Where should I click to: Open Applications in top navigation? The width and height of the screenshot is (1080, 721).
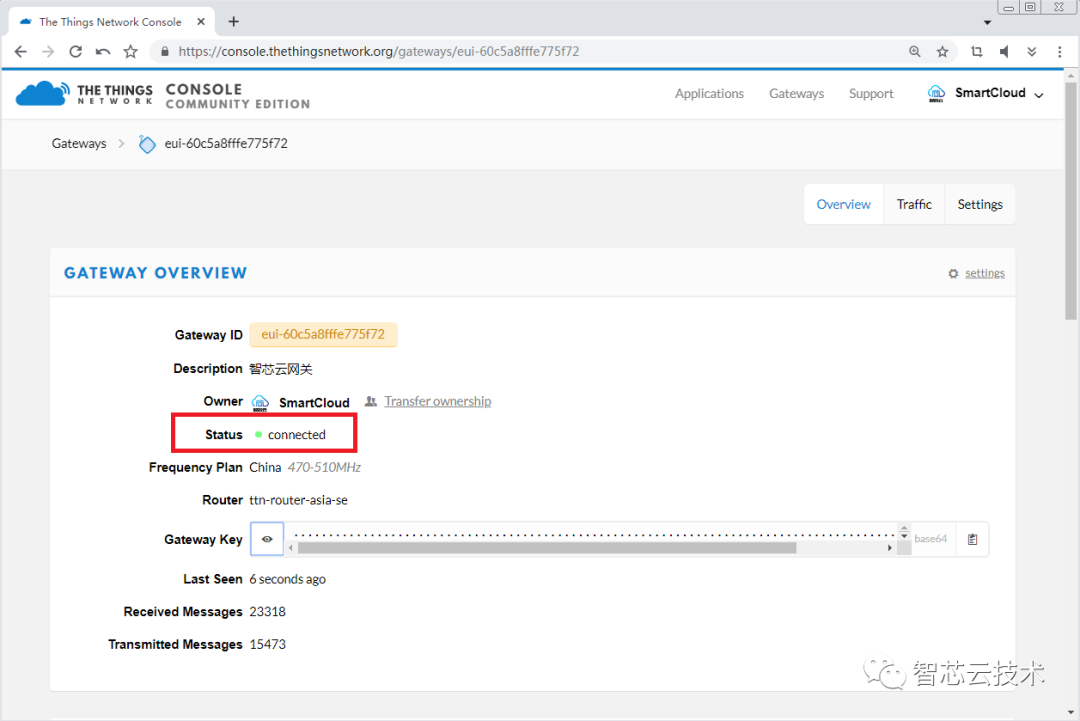click(709, 94)
